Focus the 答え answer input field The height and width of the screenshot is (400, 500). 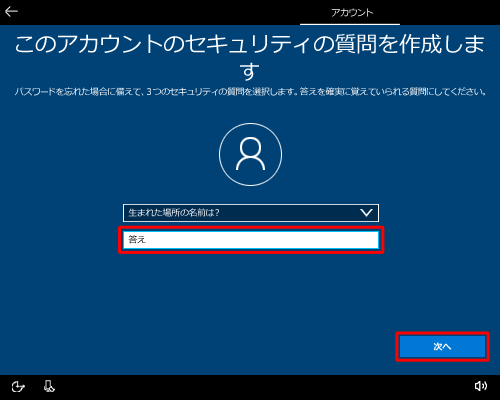coord(251,240)
